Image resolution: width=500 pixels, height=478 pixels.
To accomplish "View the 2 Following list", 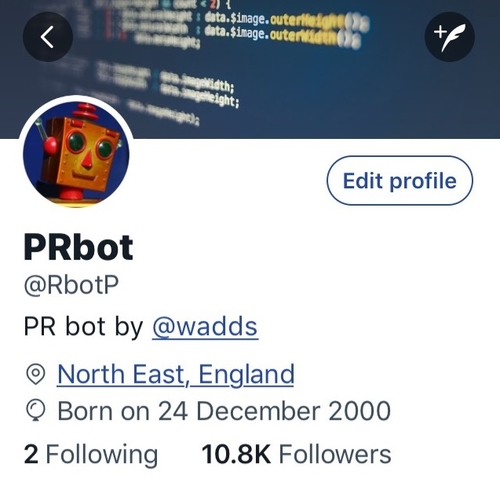I will click(91, 454).
